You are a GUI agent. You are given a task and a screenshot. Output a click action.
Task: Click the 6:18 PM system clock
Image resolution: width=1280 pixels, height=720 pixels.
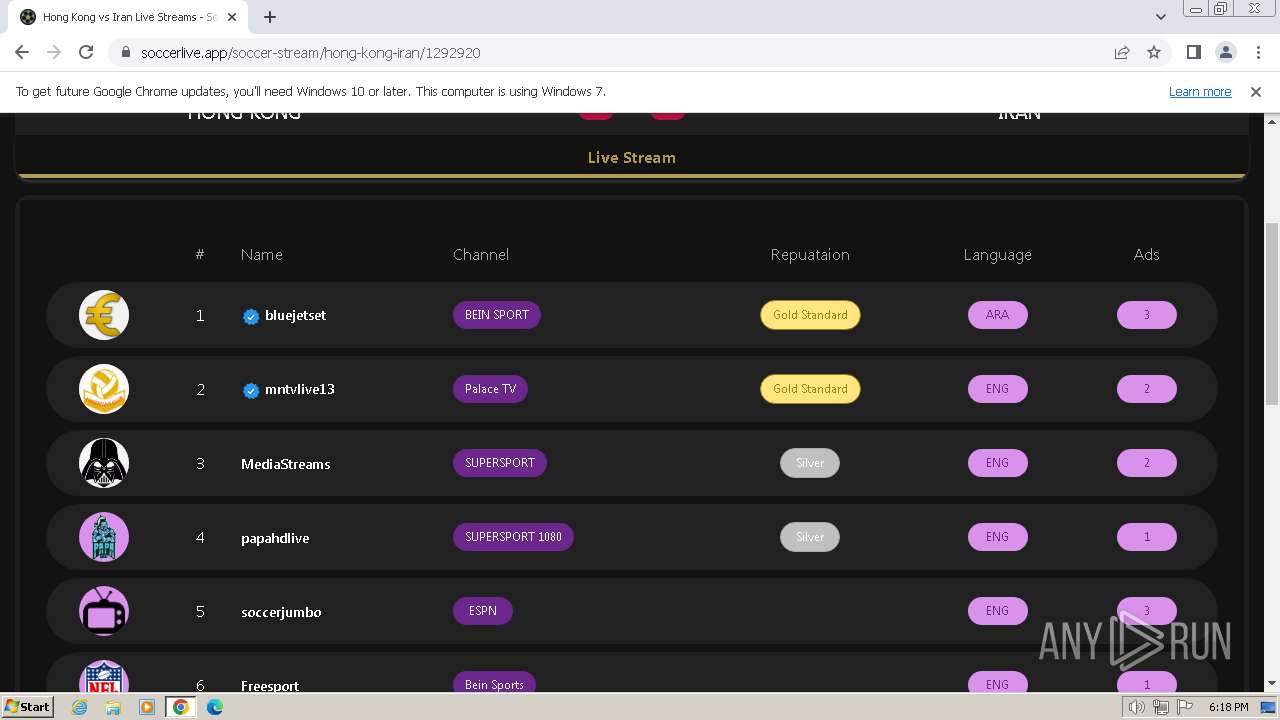click(x=1228, y=707)
